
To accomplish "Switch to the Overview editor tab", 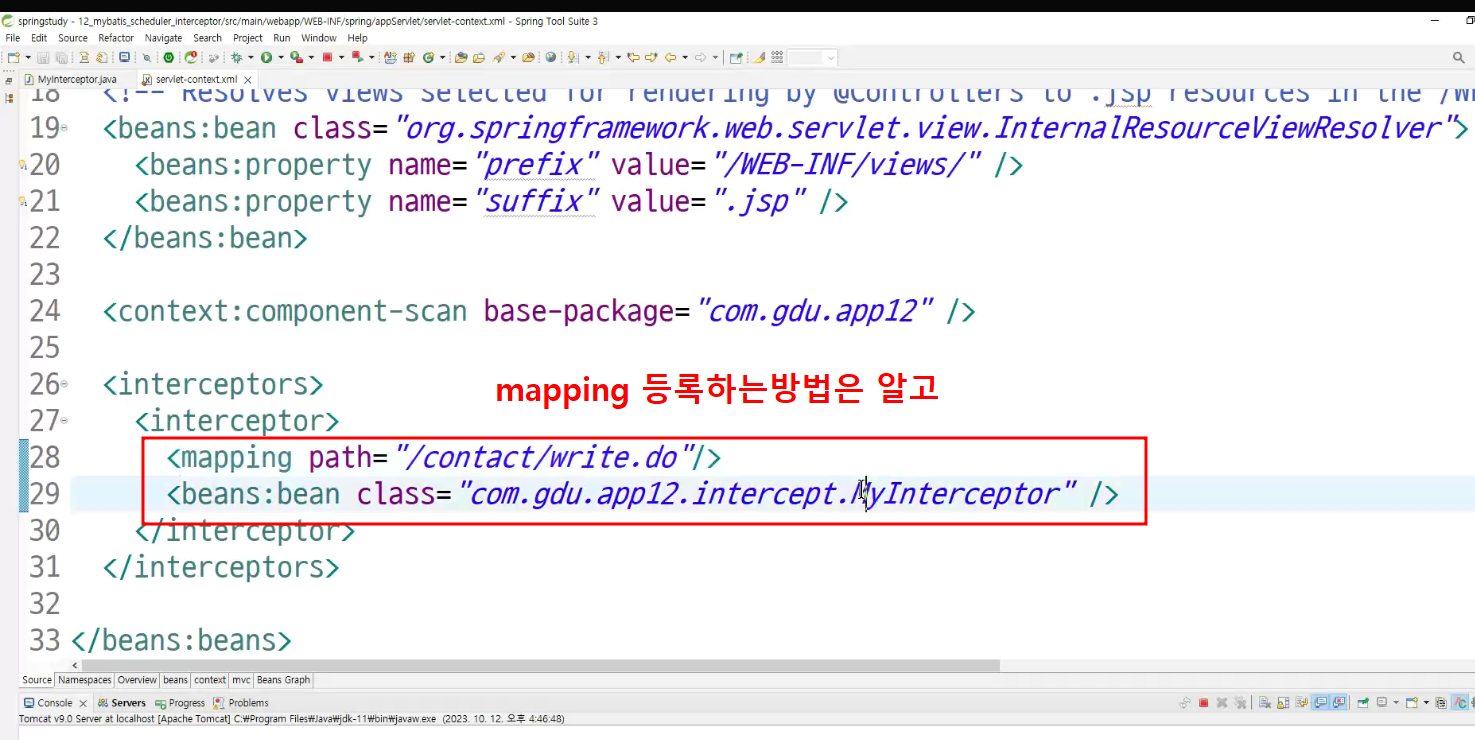I will (137, 680).
